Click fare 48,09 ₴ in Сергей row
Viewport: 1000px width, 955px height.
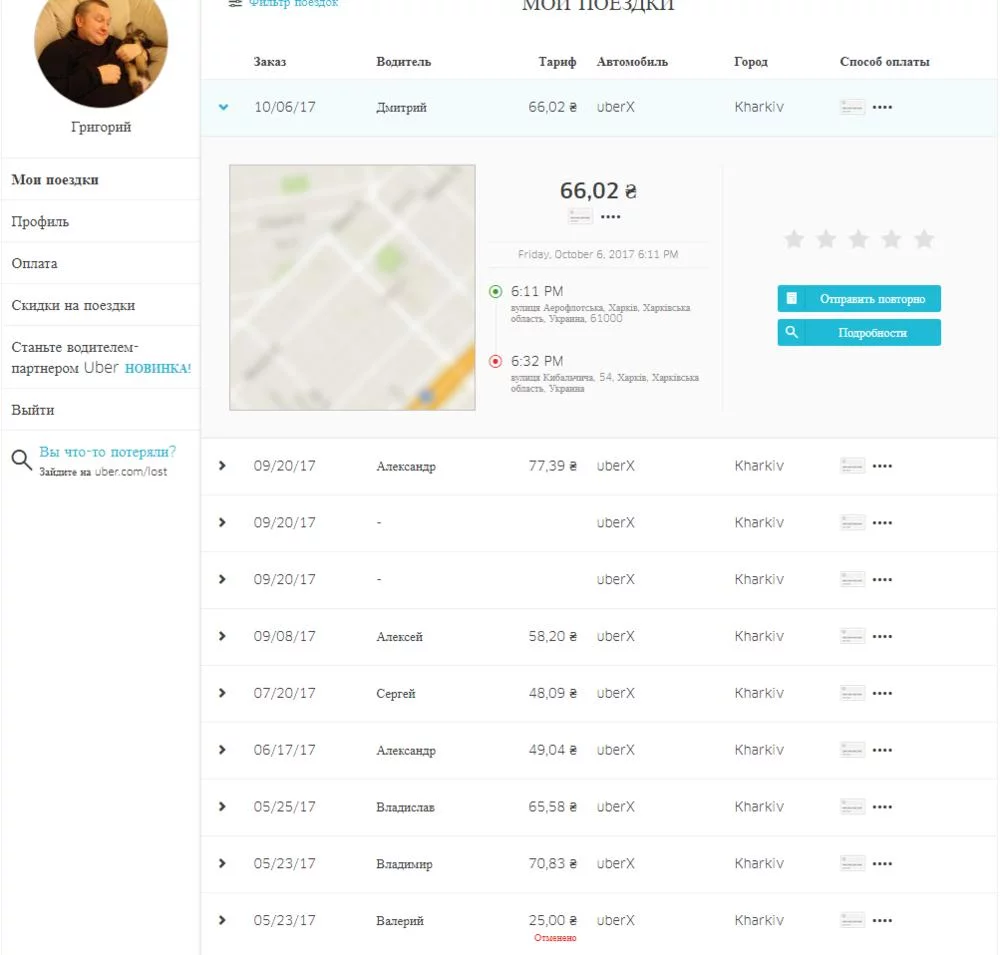(x=552, y=693)
